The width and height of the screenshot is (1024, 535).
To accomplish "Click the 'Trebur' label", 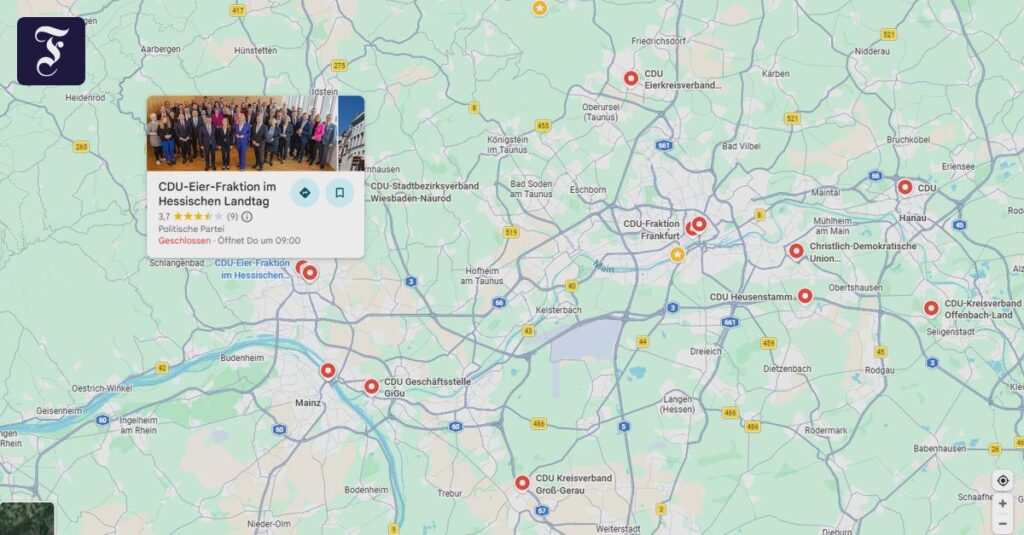I will click(449, 493).
